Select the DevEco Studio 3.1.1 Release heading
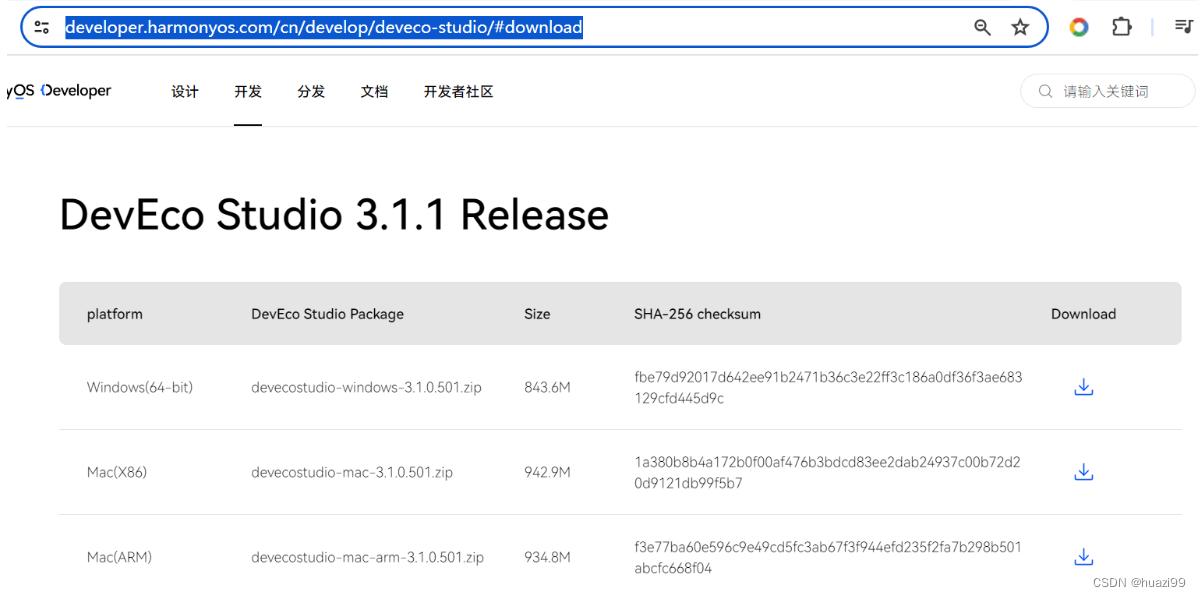 [x=334, y=215]
